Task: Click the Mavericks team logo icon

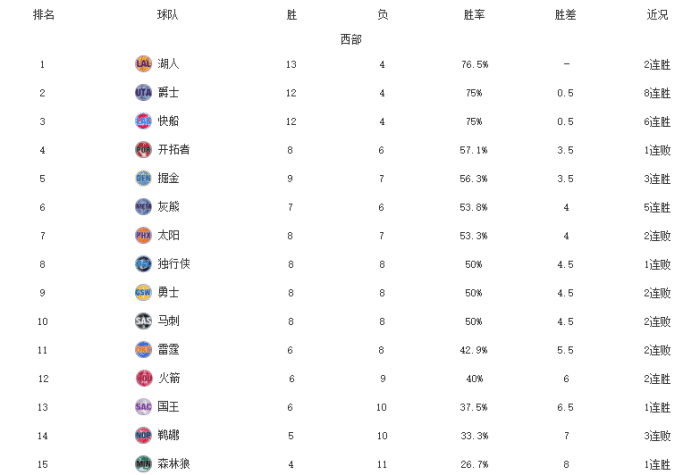Action: pos(143,264)
